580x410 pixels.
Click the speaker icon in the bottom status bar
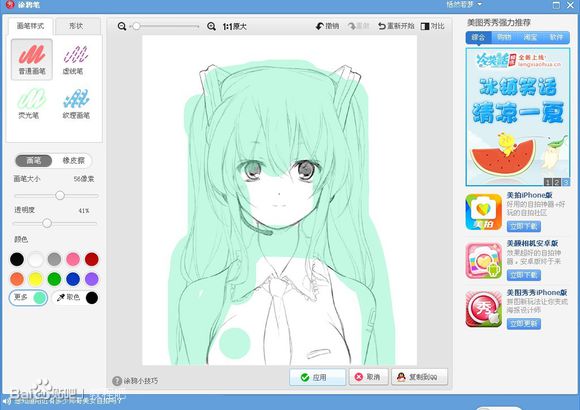coord(6,401)
